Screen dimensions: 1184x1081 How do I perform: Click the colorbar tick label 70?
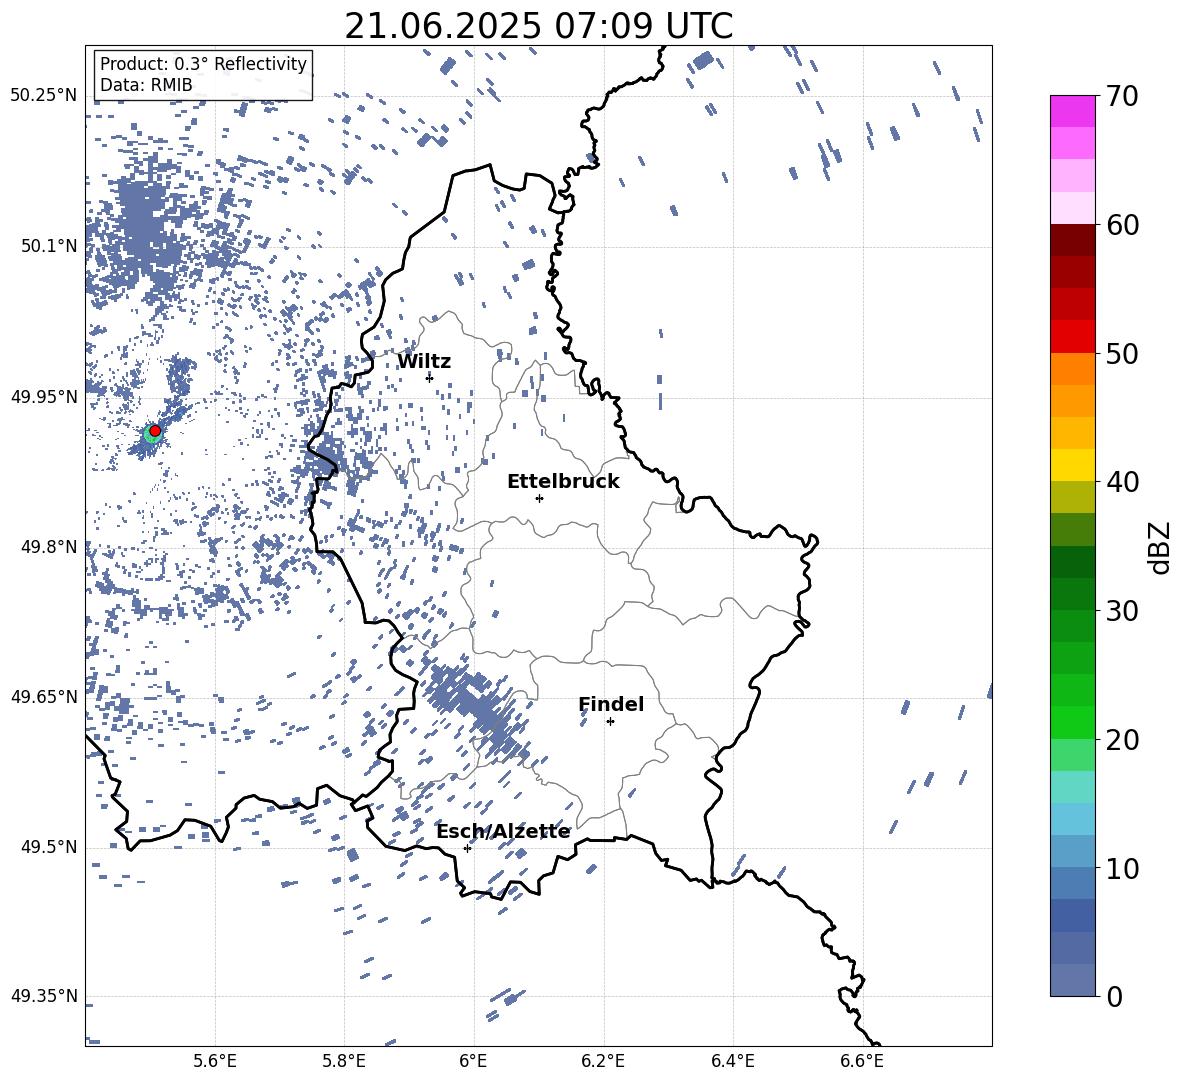[1122, 97]
